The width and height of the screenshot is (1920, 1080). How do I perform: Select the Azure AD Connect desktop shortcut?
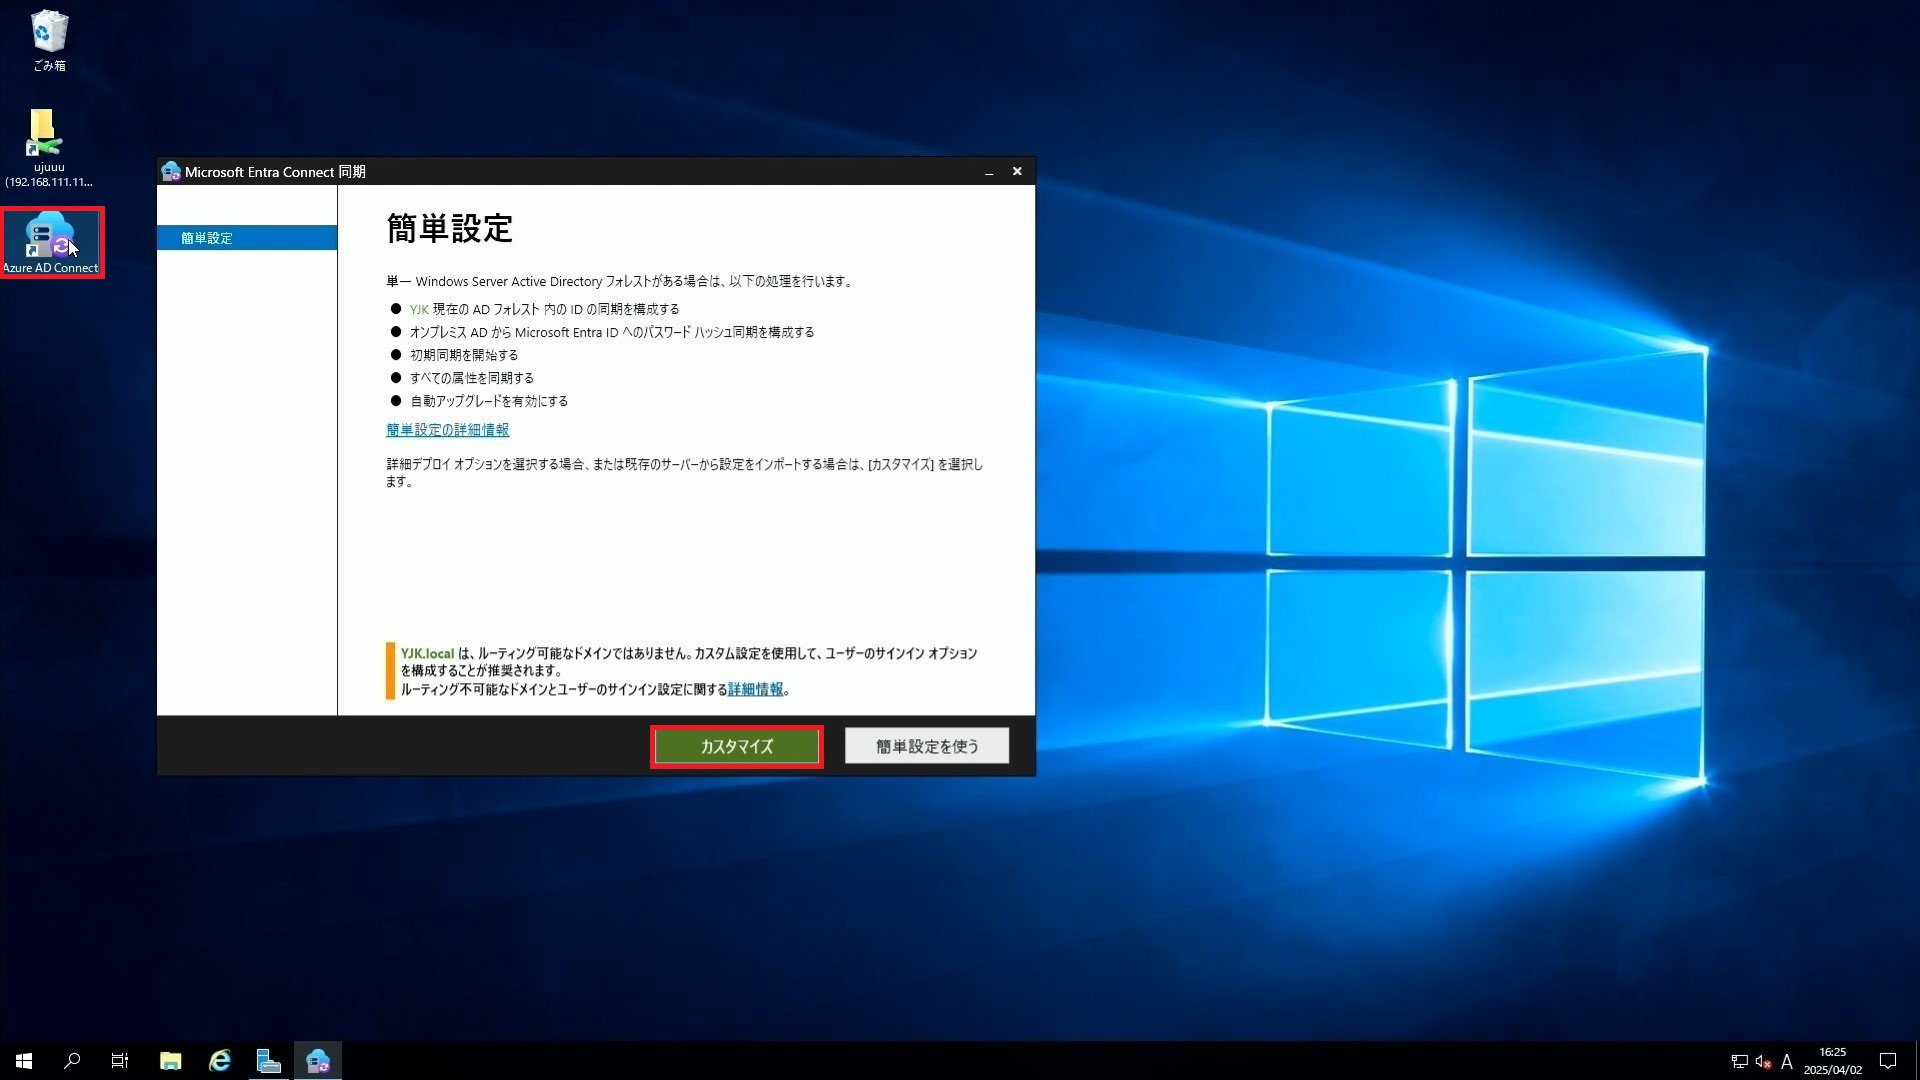[51, 243]
